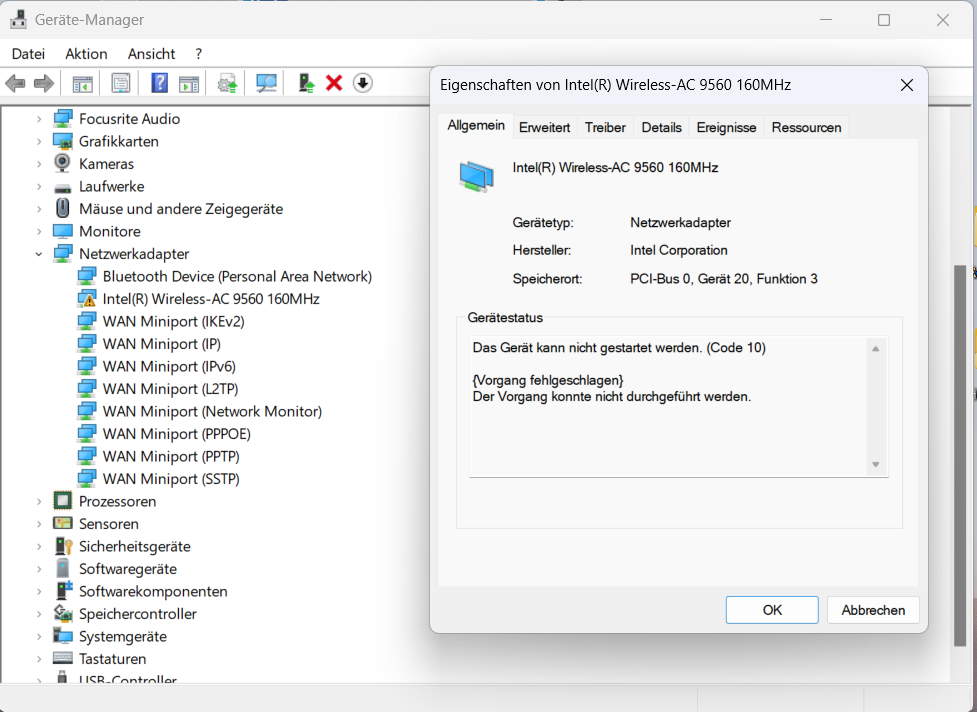The width and height of the screenshot is (977, 712).
Task: Open the Aktion menu
Action: pyautogui.click(x=86, y=54)
